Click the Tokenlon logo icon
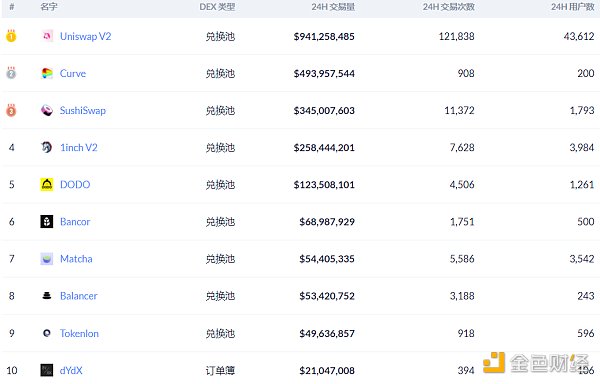The image size is (600, 384). [47, 333]
